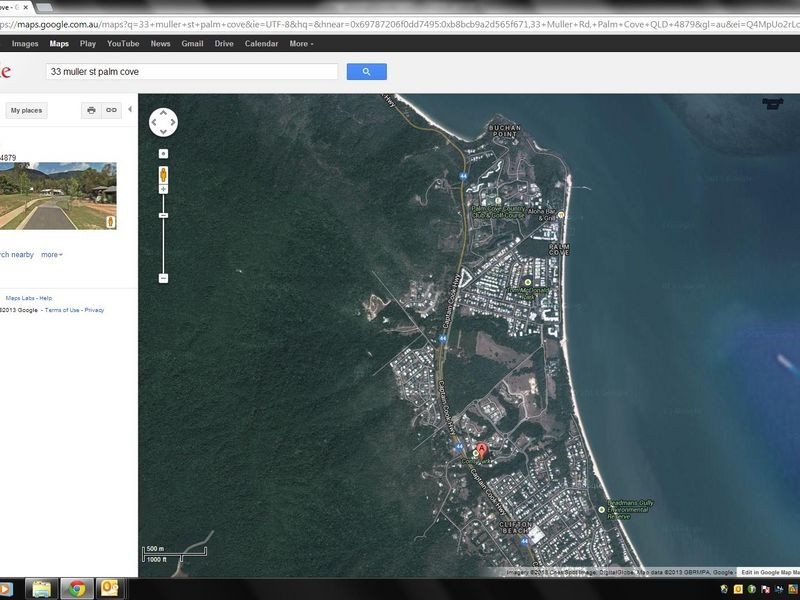Click the 'Palm Cove' map label
This screenshot has width=800, height=600.
tap(559, 249)
